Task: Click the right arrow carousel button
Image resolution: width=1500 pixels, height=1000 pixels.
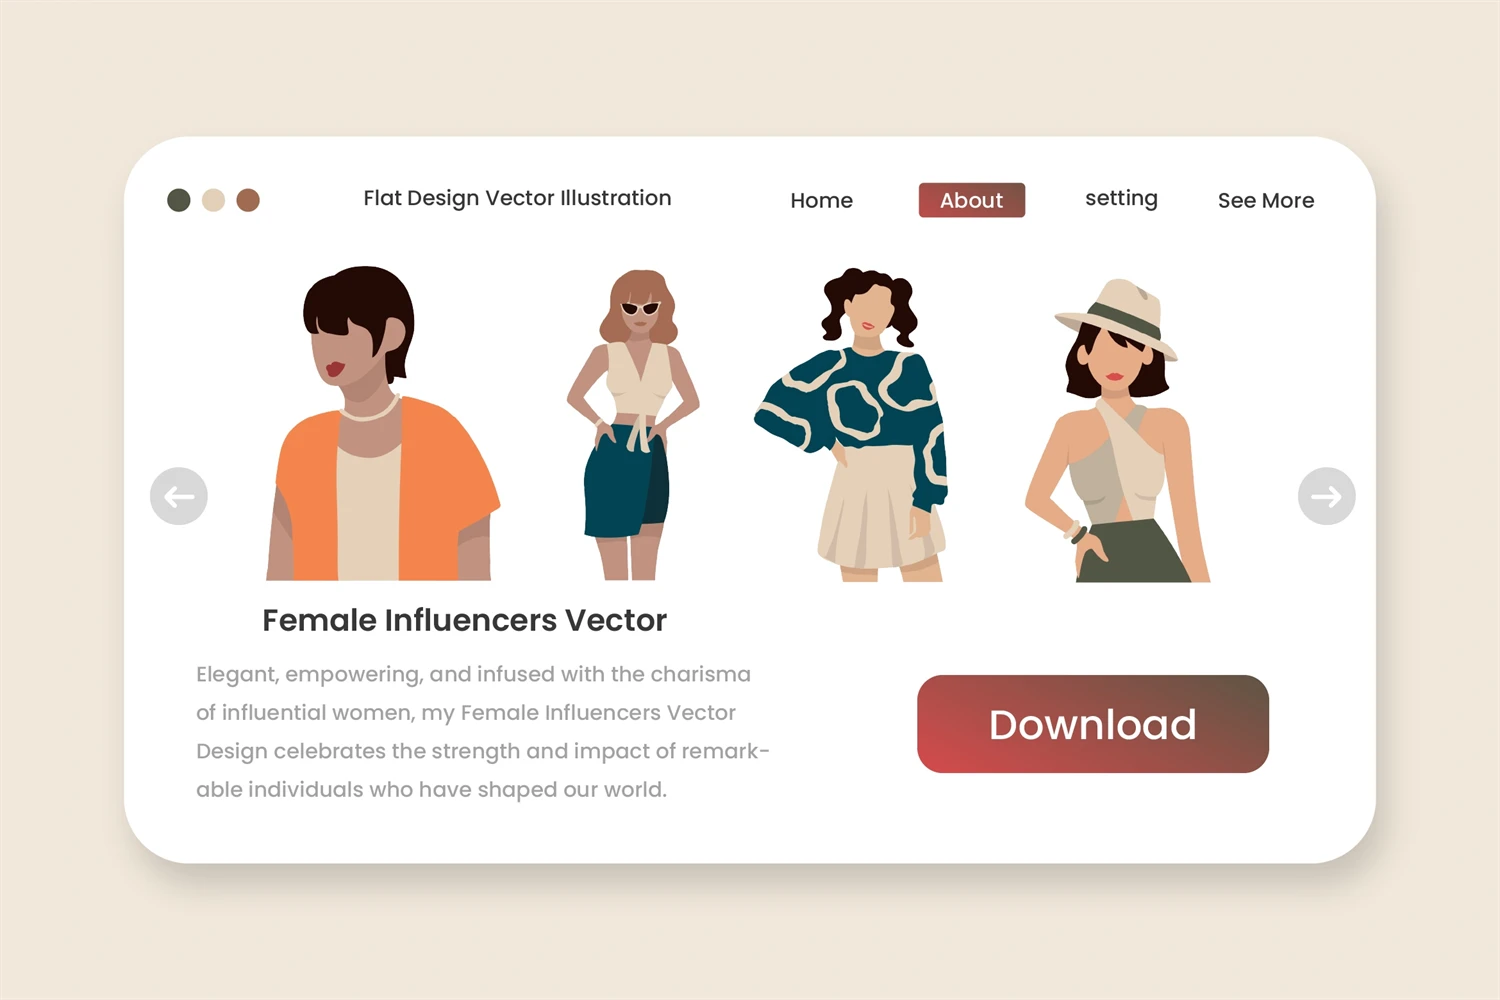Action: coord(1326,496)
